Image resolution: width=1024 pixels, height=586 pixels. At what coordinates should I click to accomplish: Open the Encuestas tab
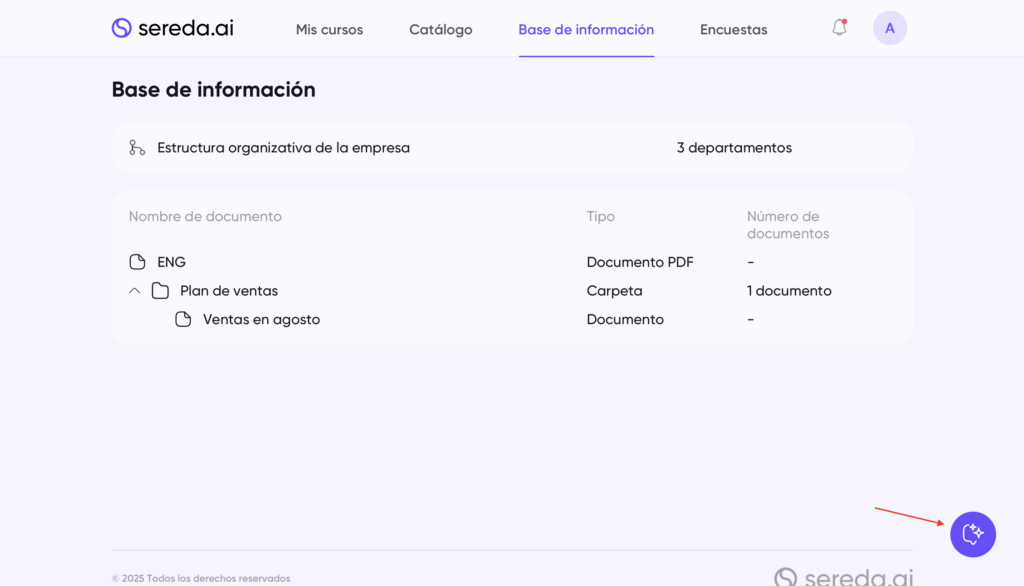[x=733, y=30]
